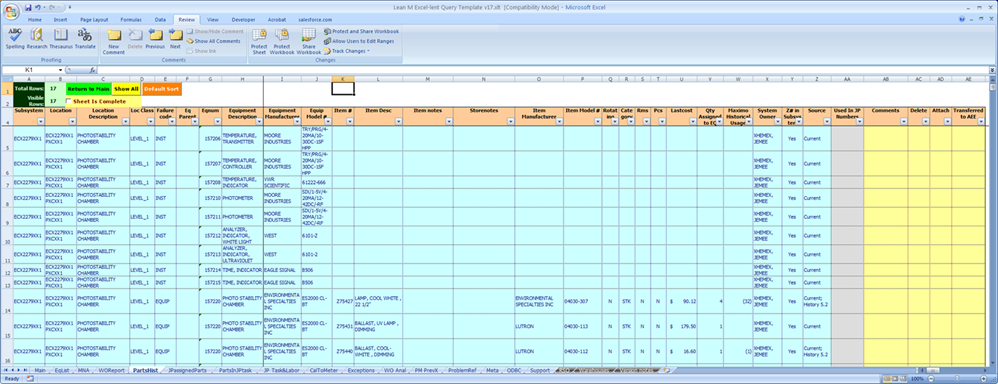Click the Return to Main button
The image size is (998, 384).
pos(88,89)
